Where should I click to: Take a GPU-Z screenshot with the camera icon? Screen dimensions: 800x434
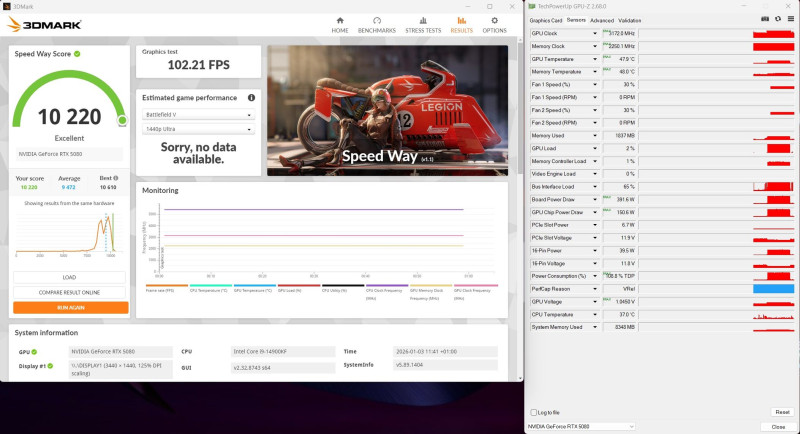coord(765,19)
